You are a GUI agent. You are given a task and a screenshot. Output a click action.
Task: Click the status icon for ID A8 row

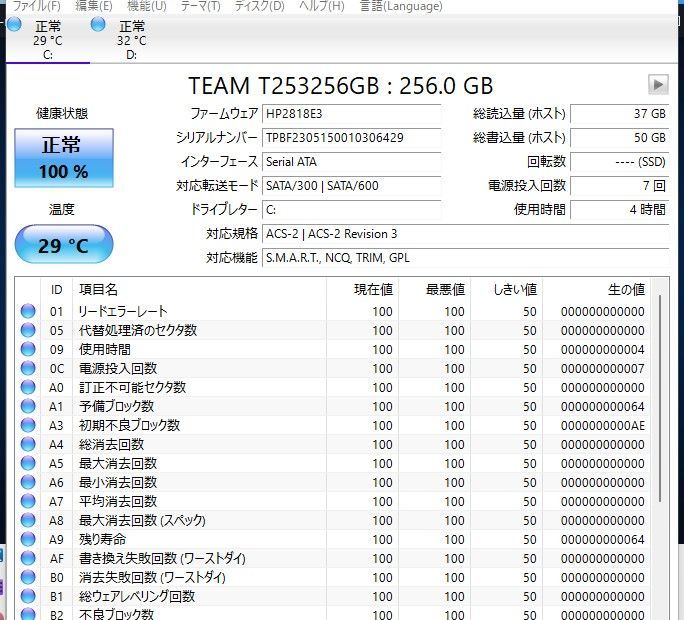[x=28, y=520]
